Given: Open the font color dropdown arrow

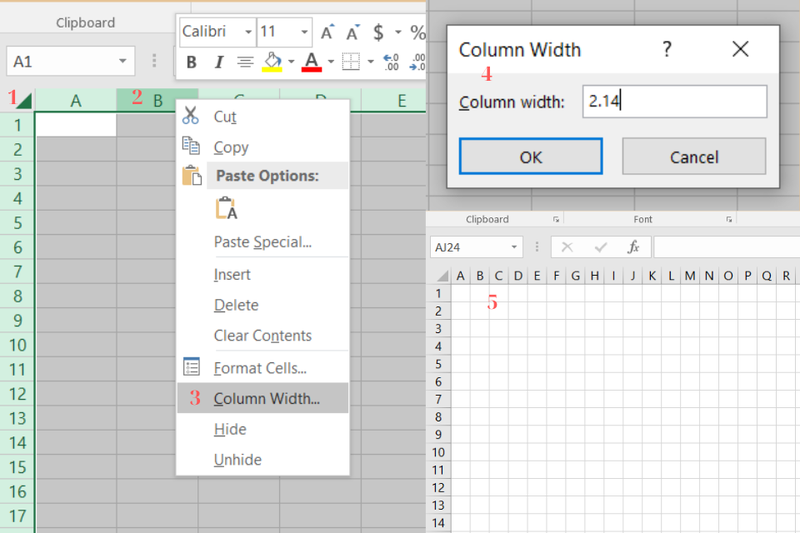Looking at the screenshot, I should 331,62.
